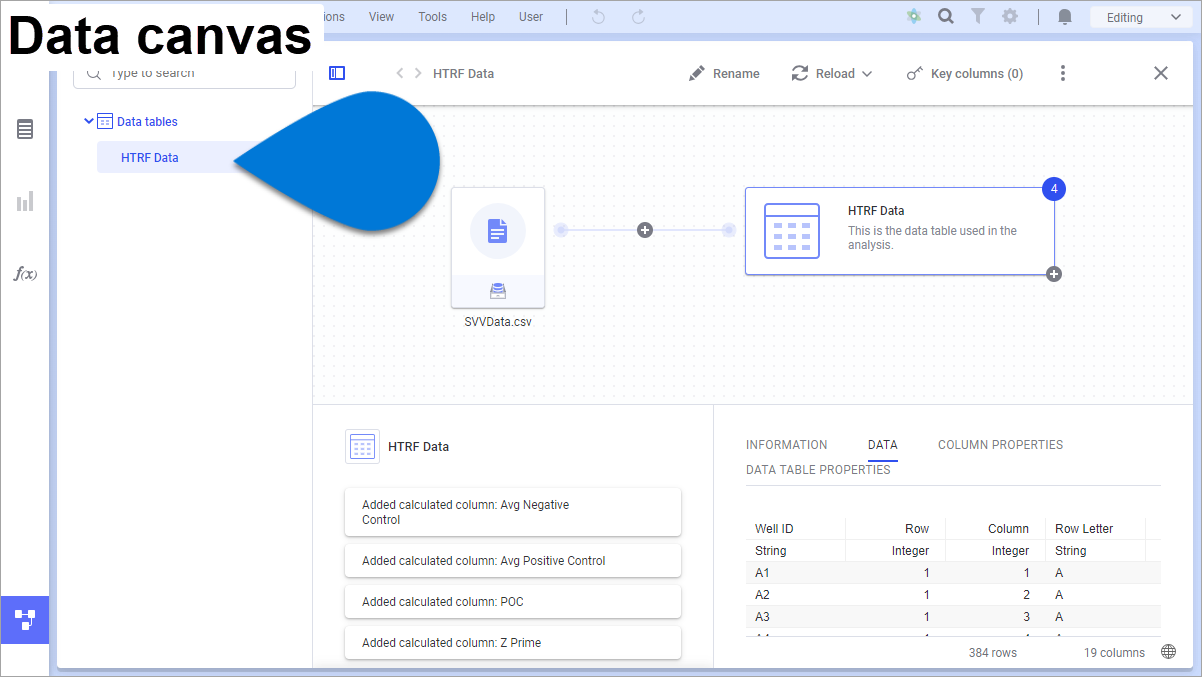Open the search icon in top toolbar

(945, 16)
